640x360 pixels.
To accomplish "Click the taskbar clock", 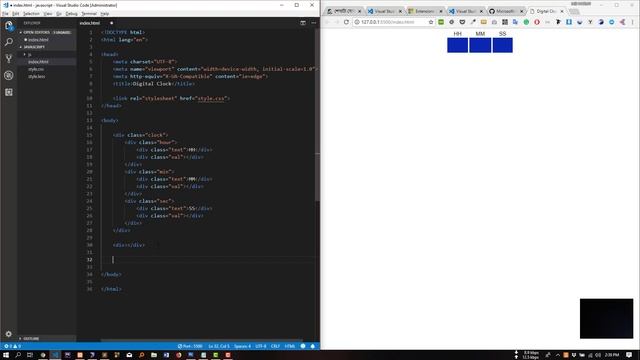I will 612,355.
